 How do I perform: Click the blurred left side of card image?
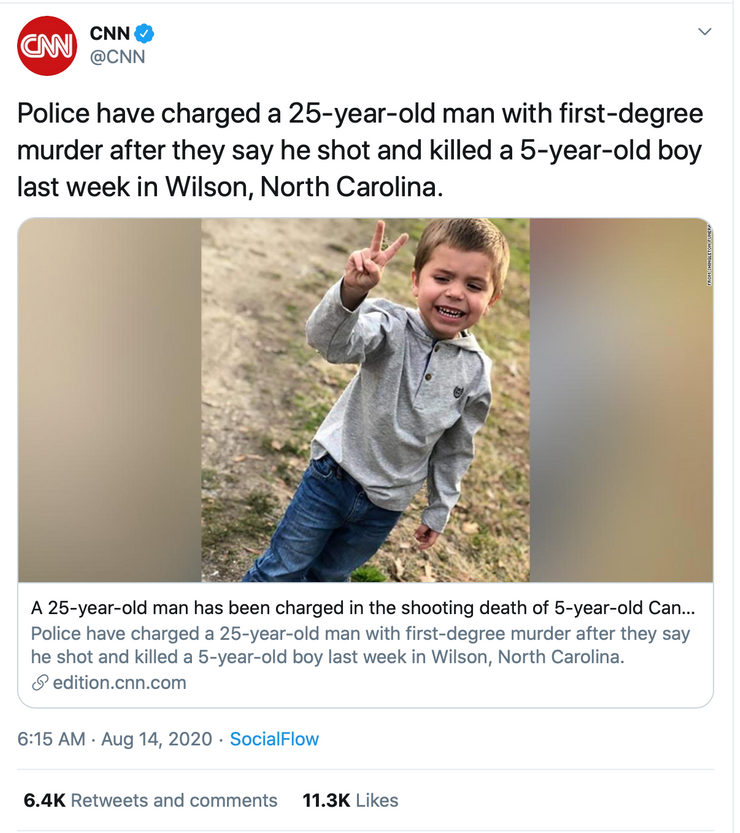pyautogui.click(x=110, y=400)
